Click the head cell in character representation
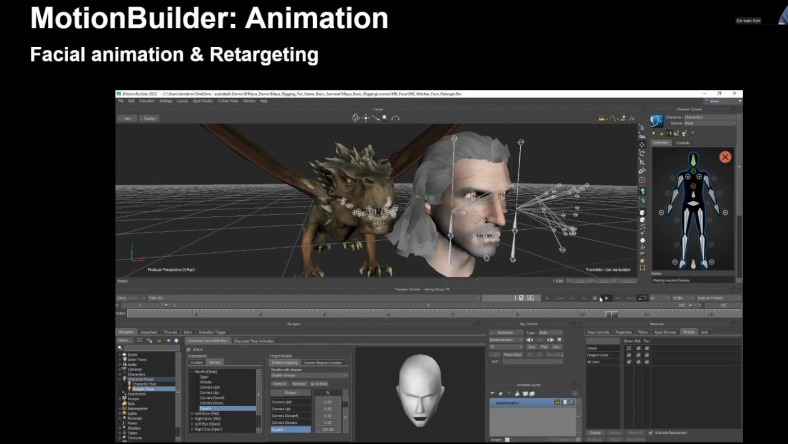 pos(694,159)
